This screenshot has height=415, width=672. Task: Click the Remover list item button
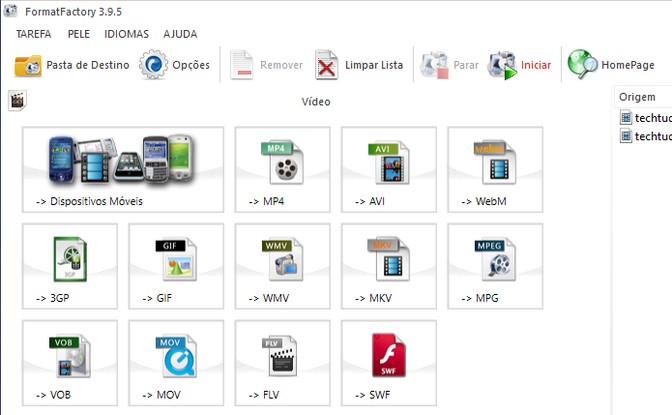click(x=266, y=65)
